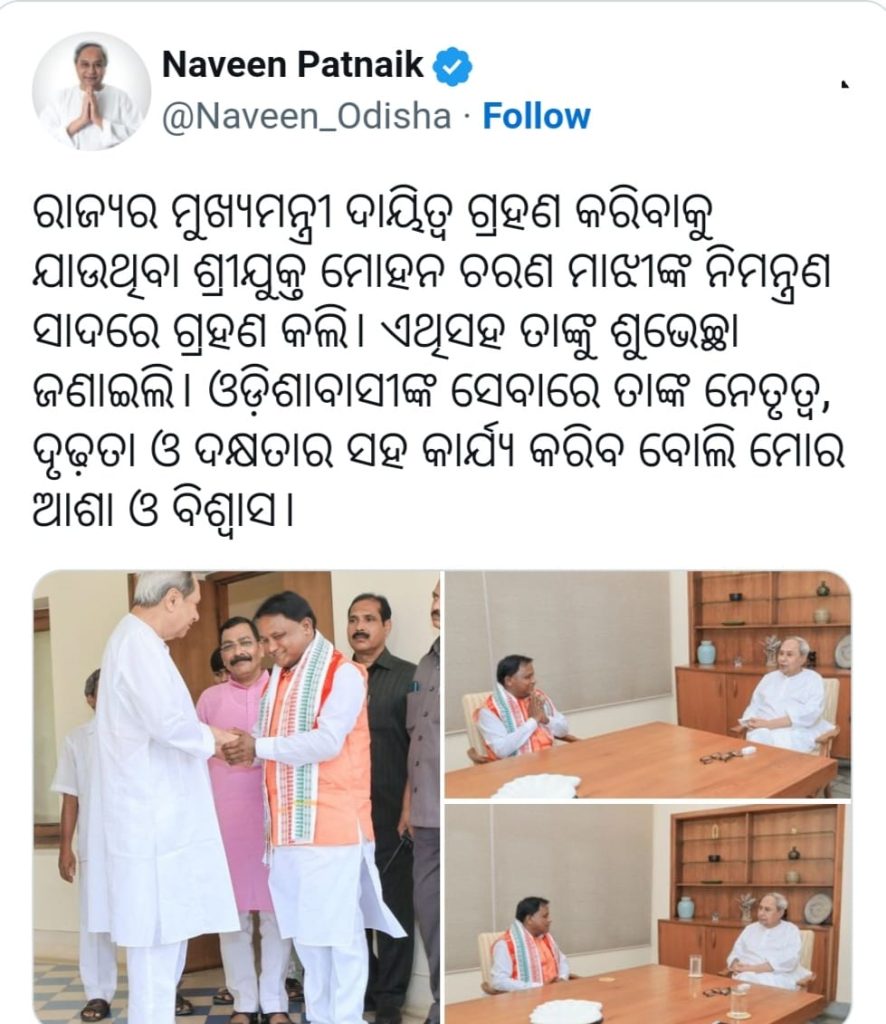Click the Naveen Patnaik display name
Screen dimensions: 886x1024
pyautogui.click(x=293, y=65)
